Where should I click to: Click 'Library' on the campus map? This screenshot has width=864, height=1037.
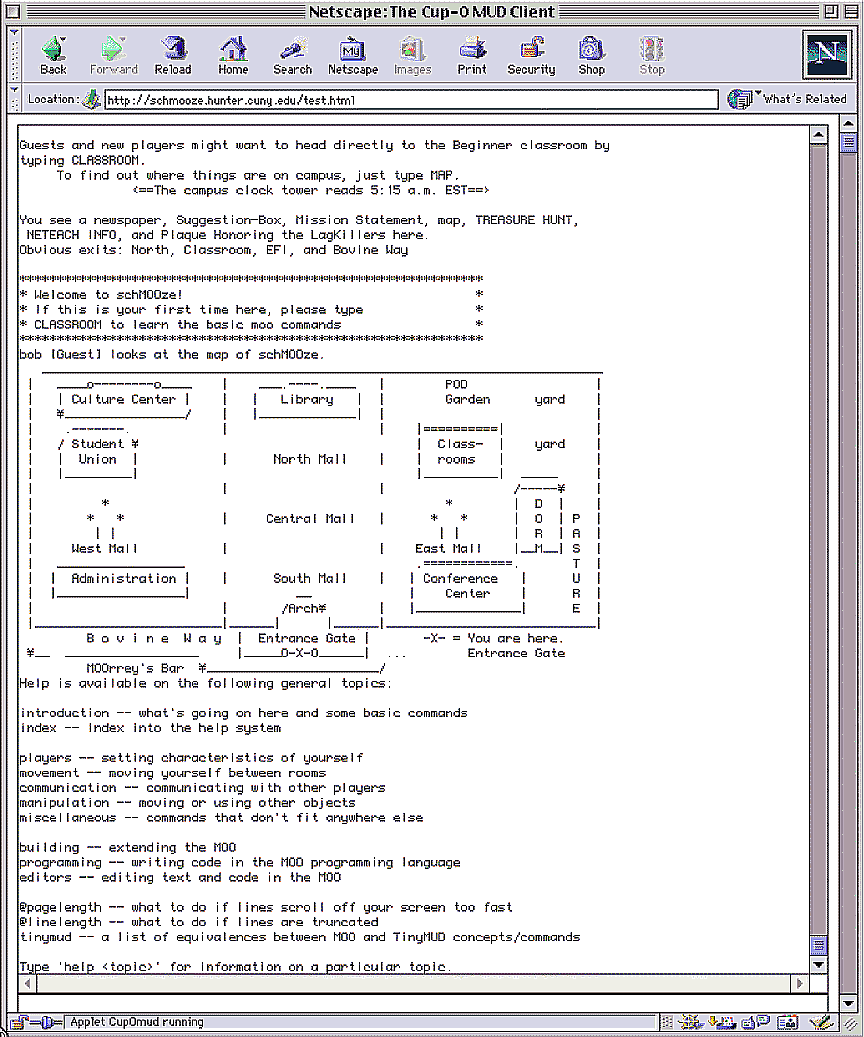(x=307, y=399)
